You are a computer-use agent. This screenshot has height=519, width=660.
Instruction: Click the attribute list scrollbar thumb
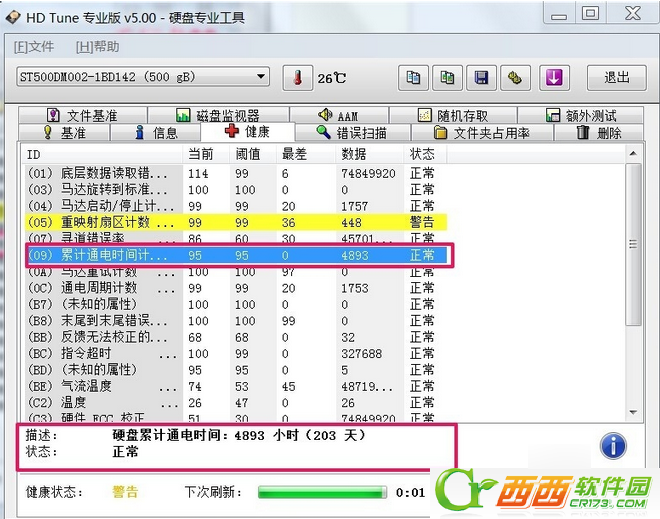633,244
